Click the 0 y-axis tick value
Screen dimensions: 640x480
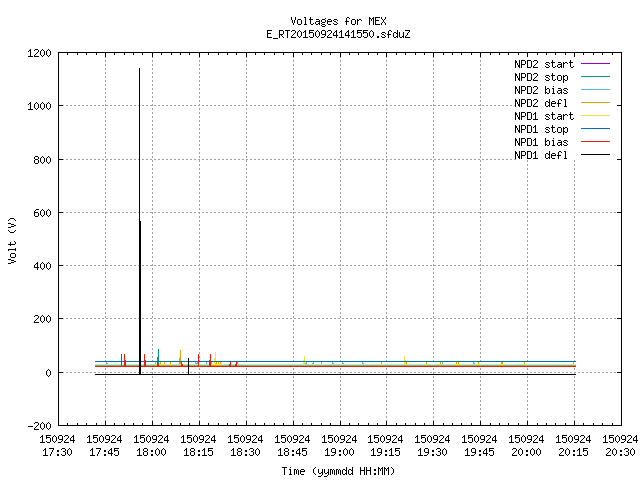tap(49, 373)
